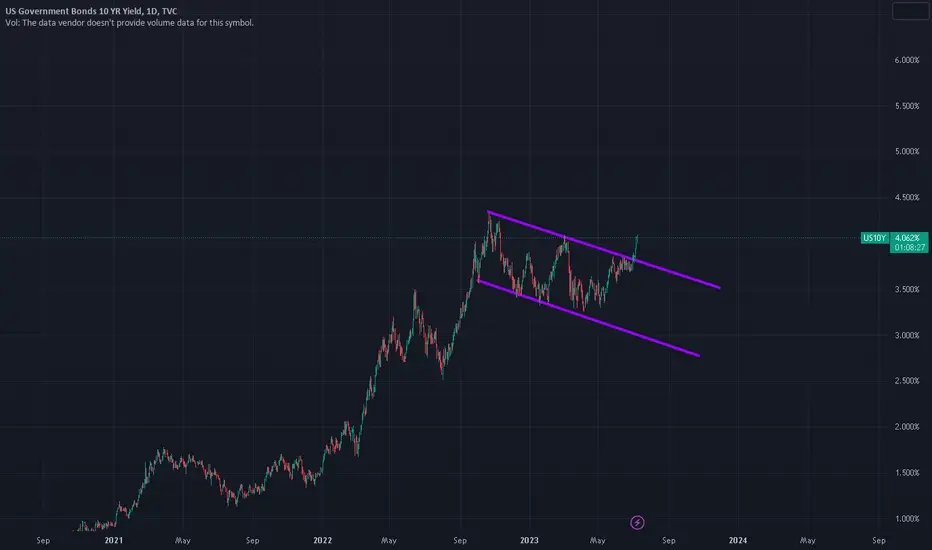Viewport: 932px width, 550px height.
Task: Click the countdown timer 01:08:27
Action: pos(909,247)
